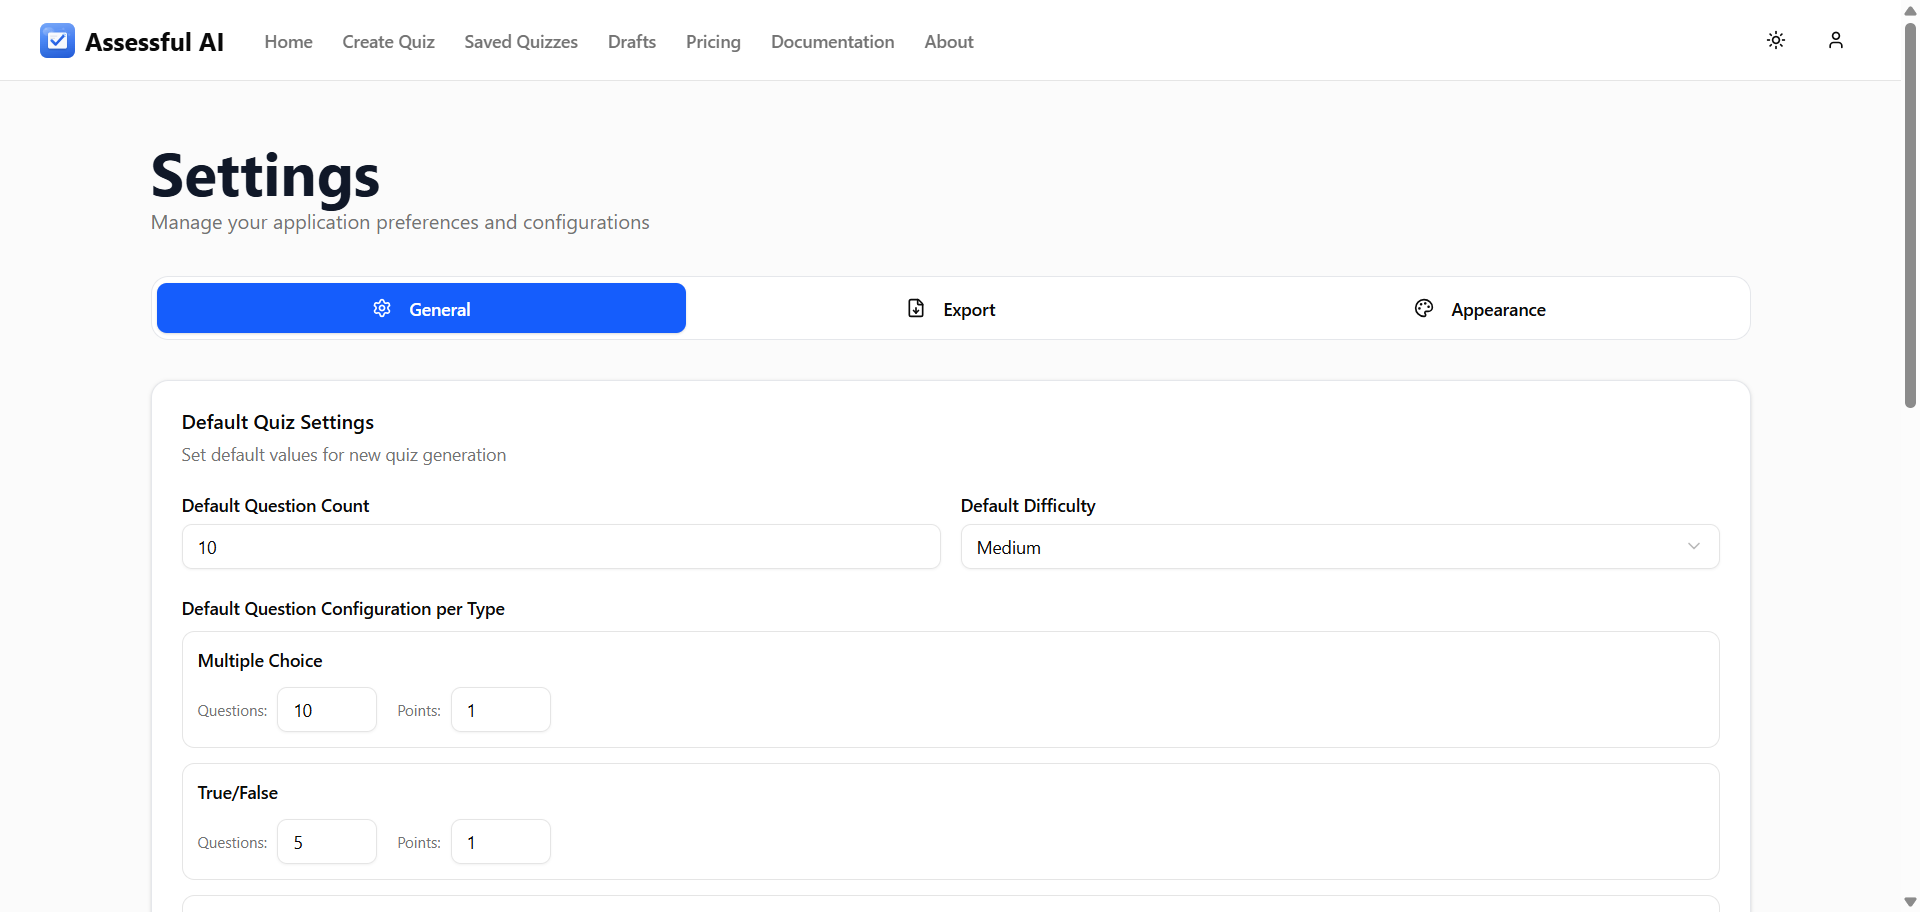Click the file download icon beside Export

pos(916,308)
